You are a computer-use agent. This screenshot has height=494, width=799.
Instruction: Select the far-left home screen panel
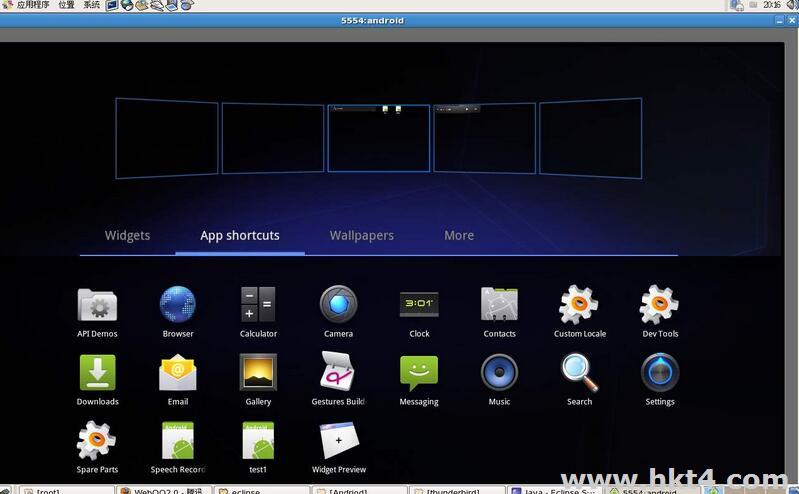tap(167, 138)
